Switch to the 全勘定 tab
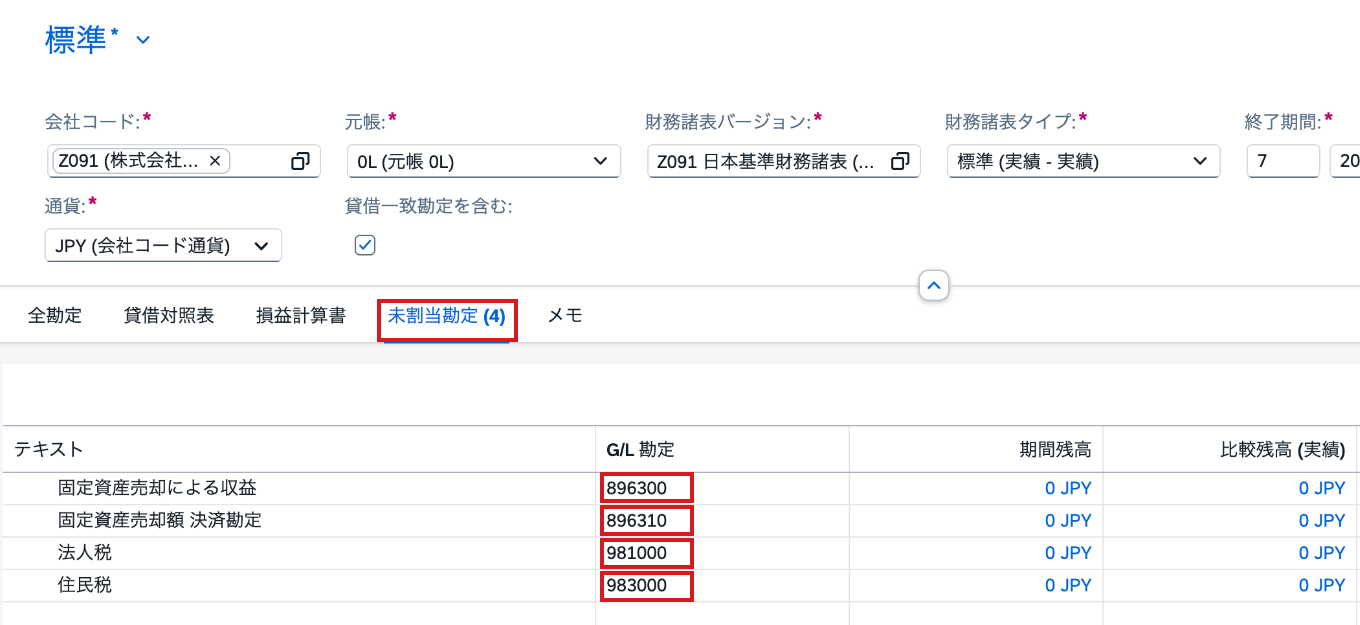Viewport: 1360px width, 625px height. [x=55, y=316]
